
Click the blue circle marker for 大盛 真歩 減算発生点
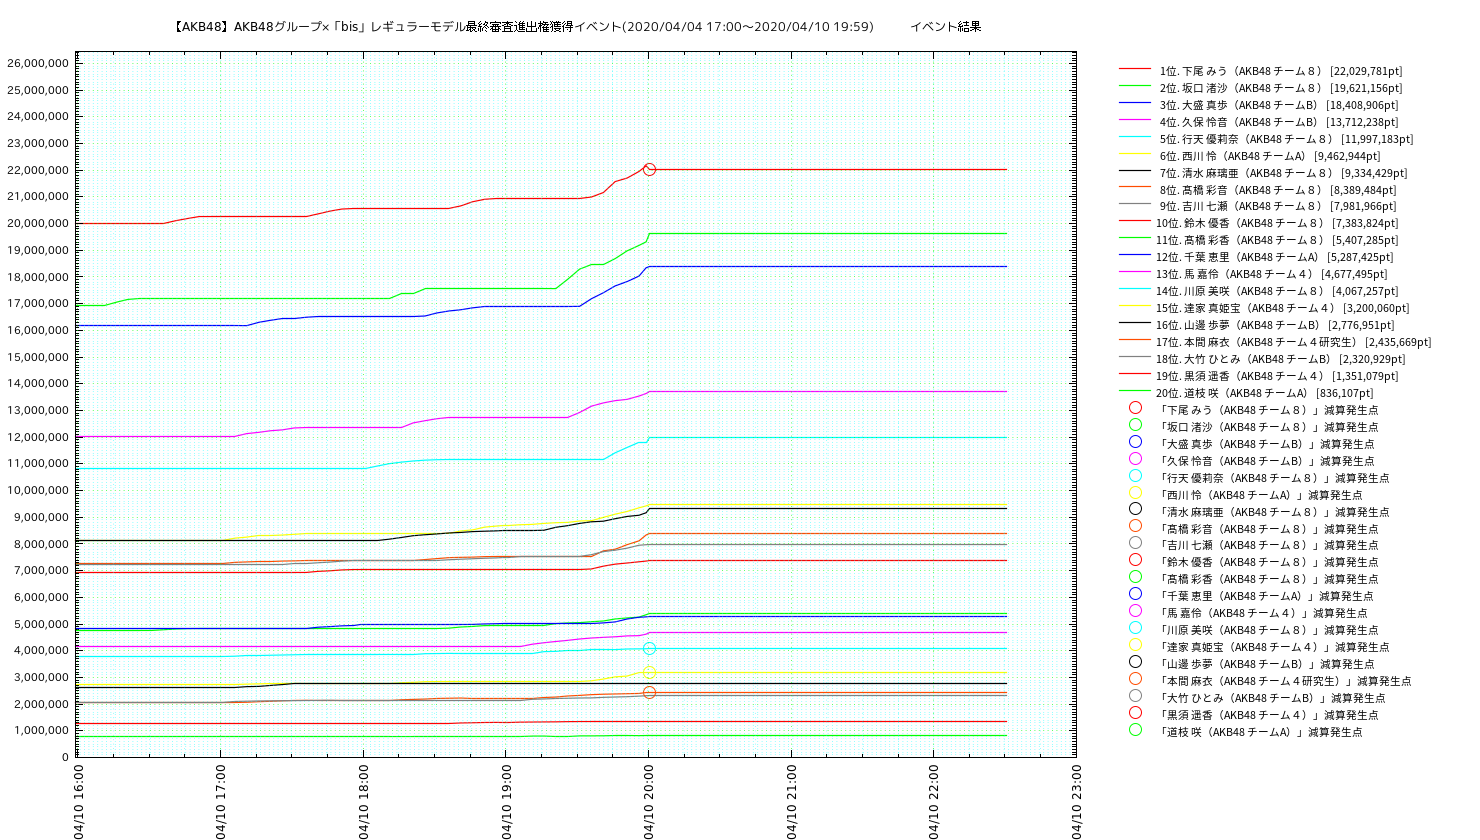tap(1135, 442)
